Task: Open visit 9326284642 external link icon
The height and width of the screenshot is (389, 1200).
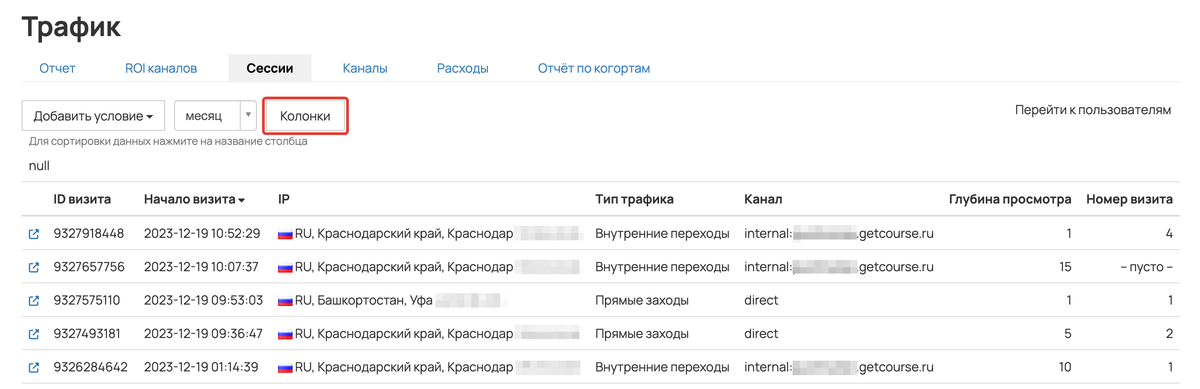Action: click(34, 368)
